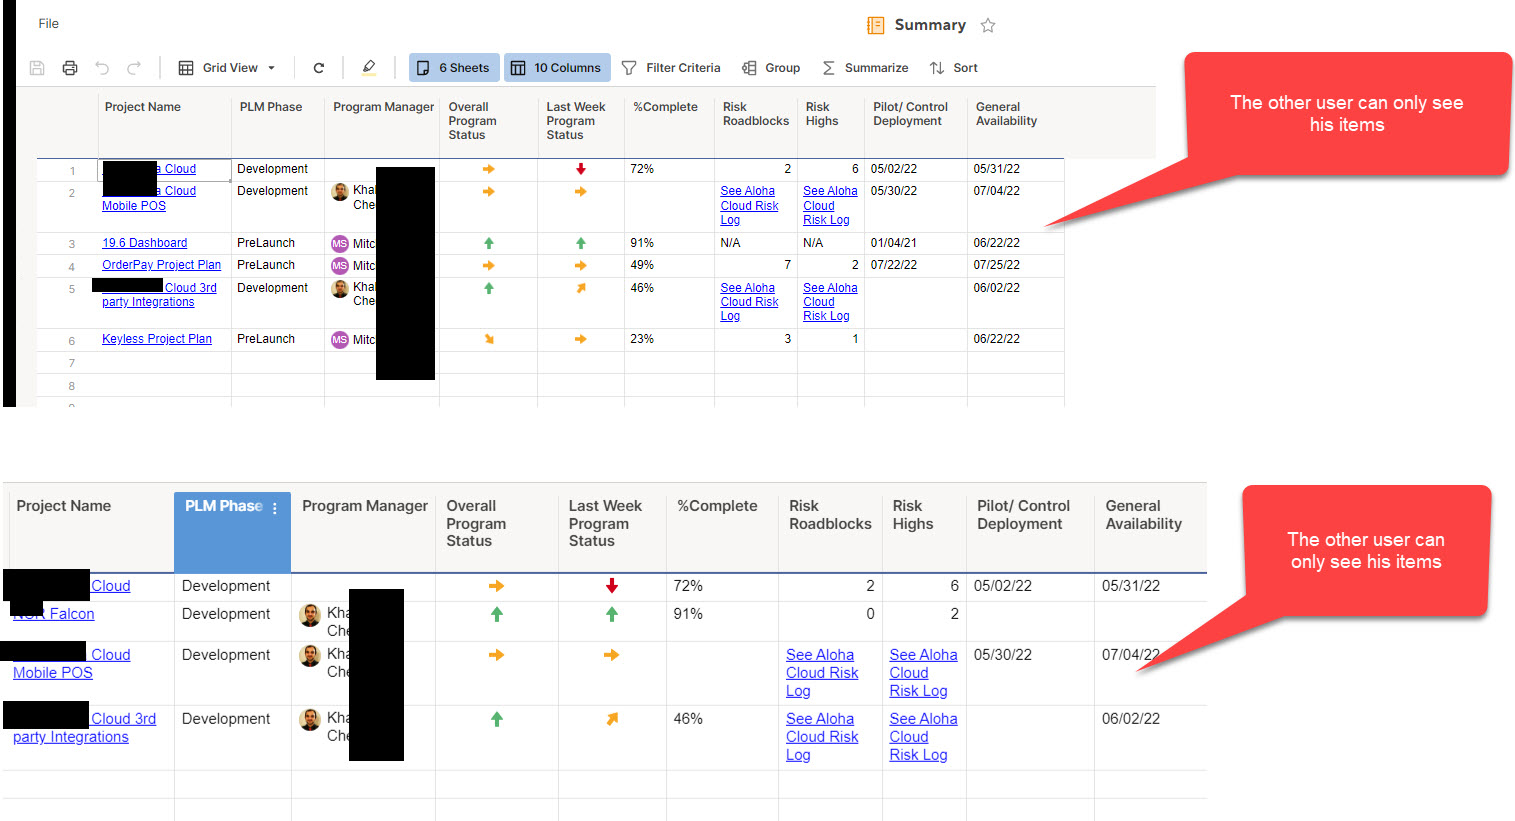This screenshot has width=1515, height=821.
Task: Switch to the Summary view
Action: coord(930,25)
